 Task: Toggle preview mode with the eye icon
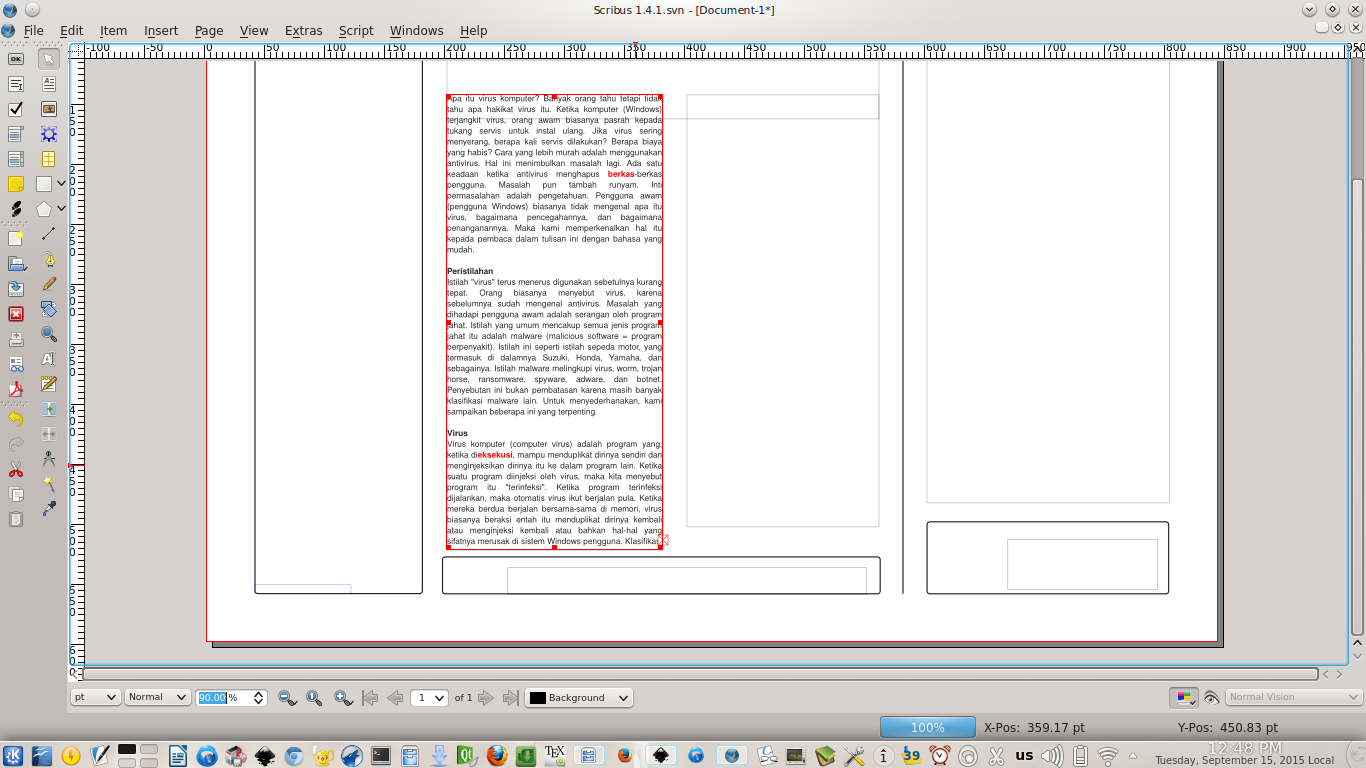(1212, 697)
